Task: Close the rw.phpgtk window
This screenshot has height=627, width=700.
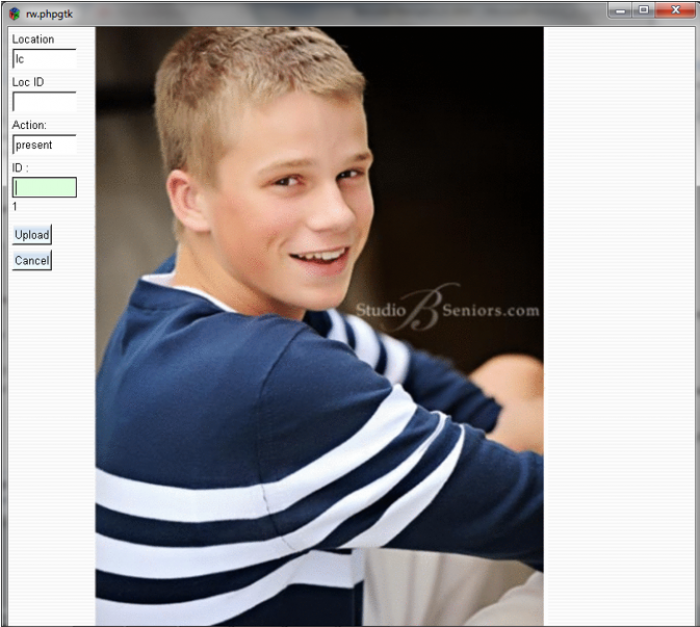Action: click(675, 10)
